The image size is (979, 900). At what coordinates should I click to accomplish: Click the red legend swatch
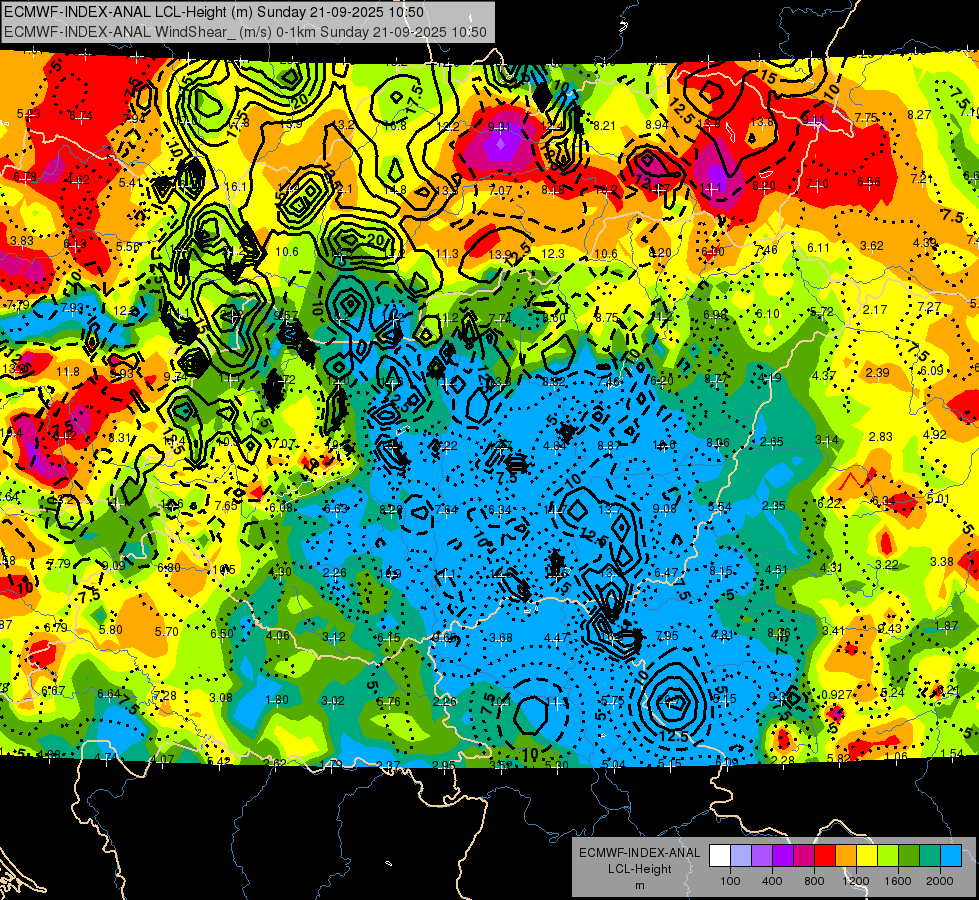point(825,856)
